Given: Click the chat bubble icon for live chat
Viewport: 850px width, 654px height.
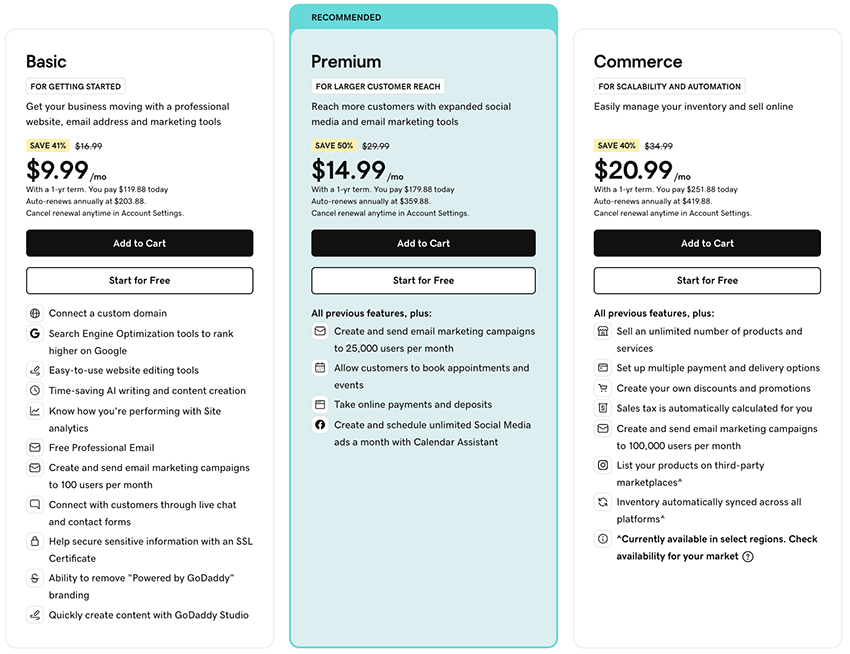Looking at the screenshot, I should [x=35, y=505].
